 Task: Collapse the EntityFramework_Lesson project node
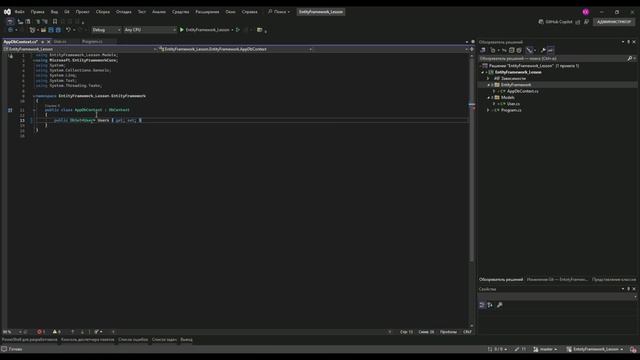[x=482, y=72]
